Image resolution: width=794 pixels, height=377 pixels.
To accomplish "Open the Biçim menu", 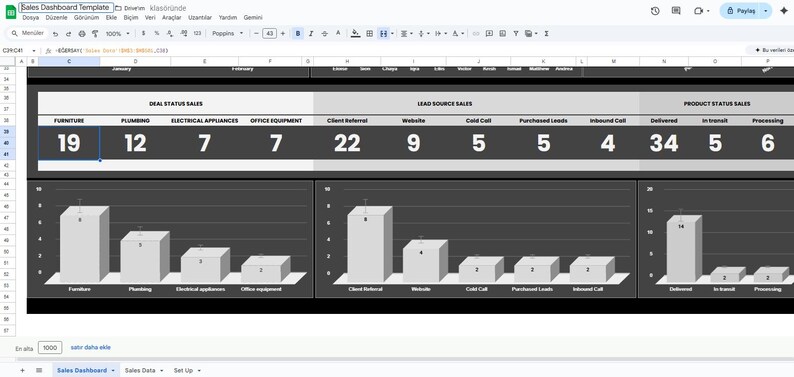I will [x=131, y=17].
